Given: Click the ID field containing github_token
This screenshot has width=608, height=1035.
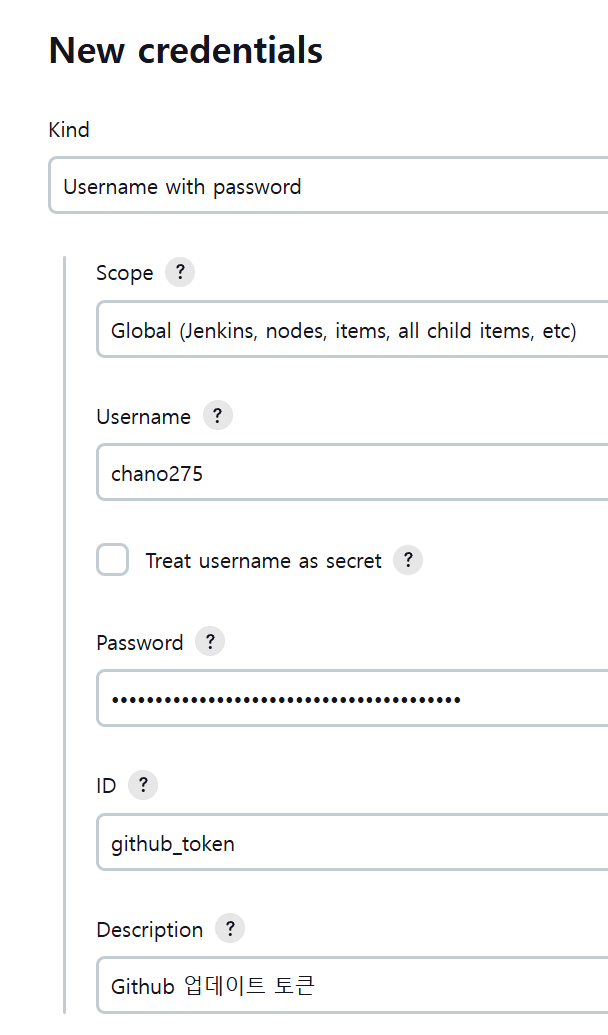Looking at the screenshot, I should [352, 843].
